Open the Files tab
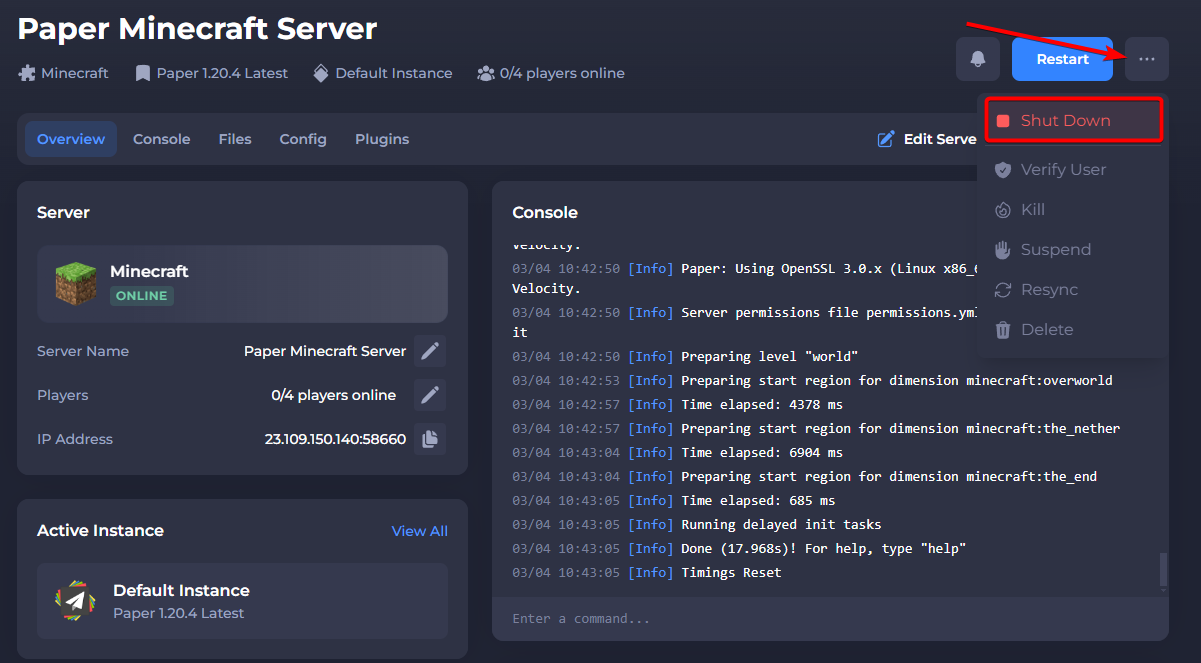Viewport: 1201px width, 663px height. coord(235,139)
